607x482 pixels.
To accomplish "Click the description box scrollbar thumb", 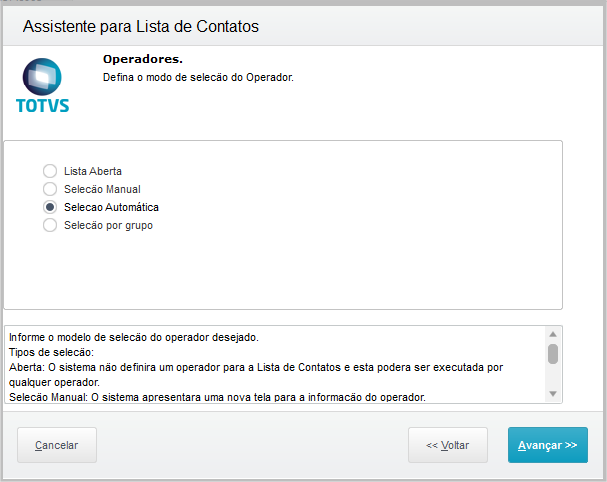I will coord(552,353).
